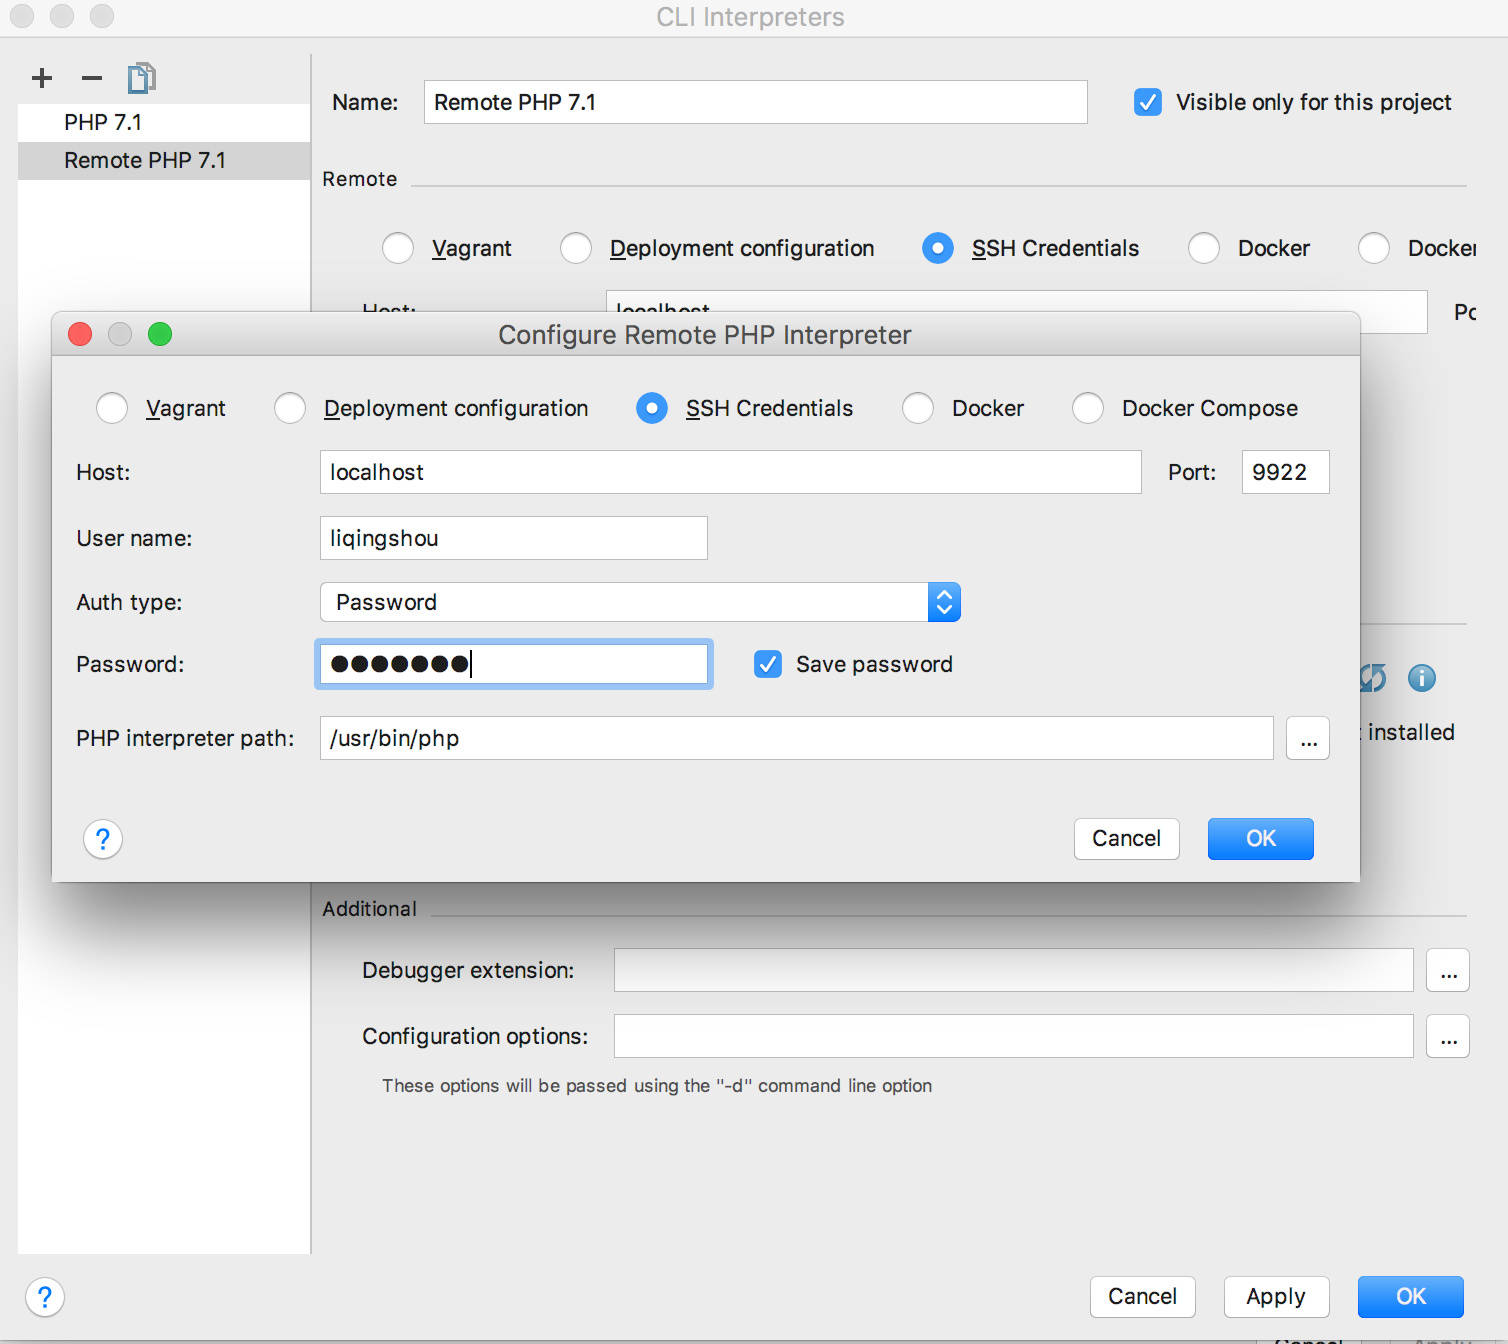Click the blue info icon

(1421, 678)
